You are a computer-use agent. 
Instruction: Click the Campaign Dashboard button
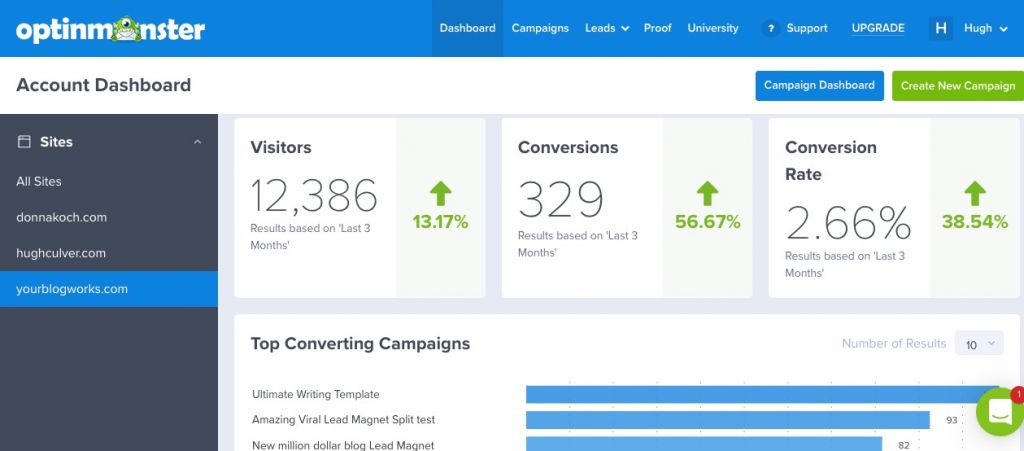[x=820, y=86]
